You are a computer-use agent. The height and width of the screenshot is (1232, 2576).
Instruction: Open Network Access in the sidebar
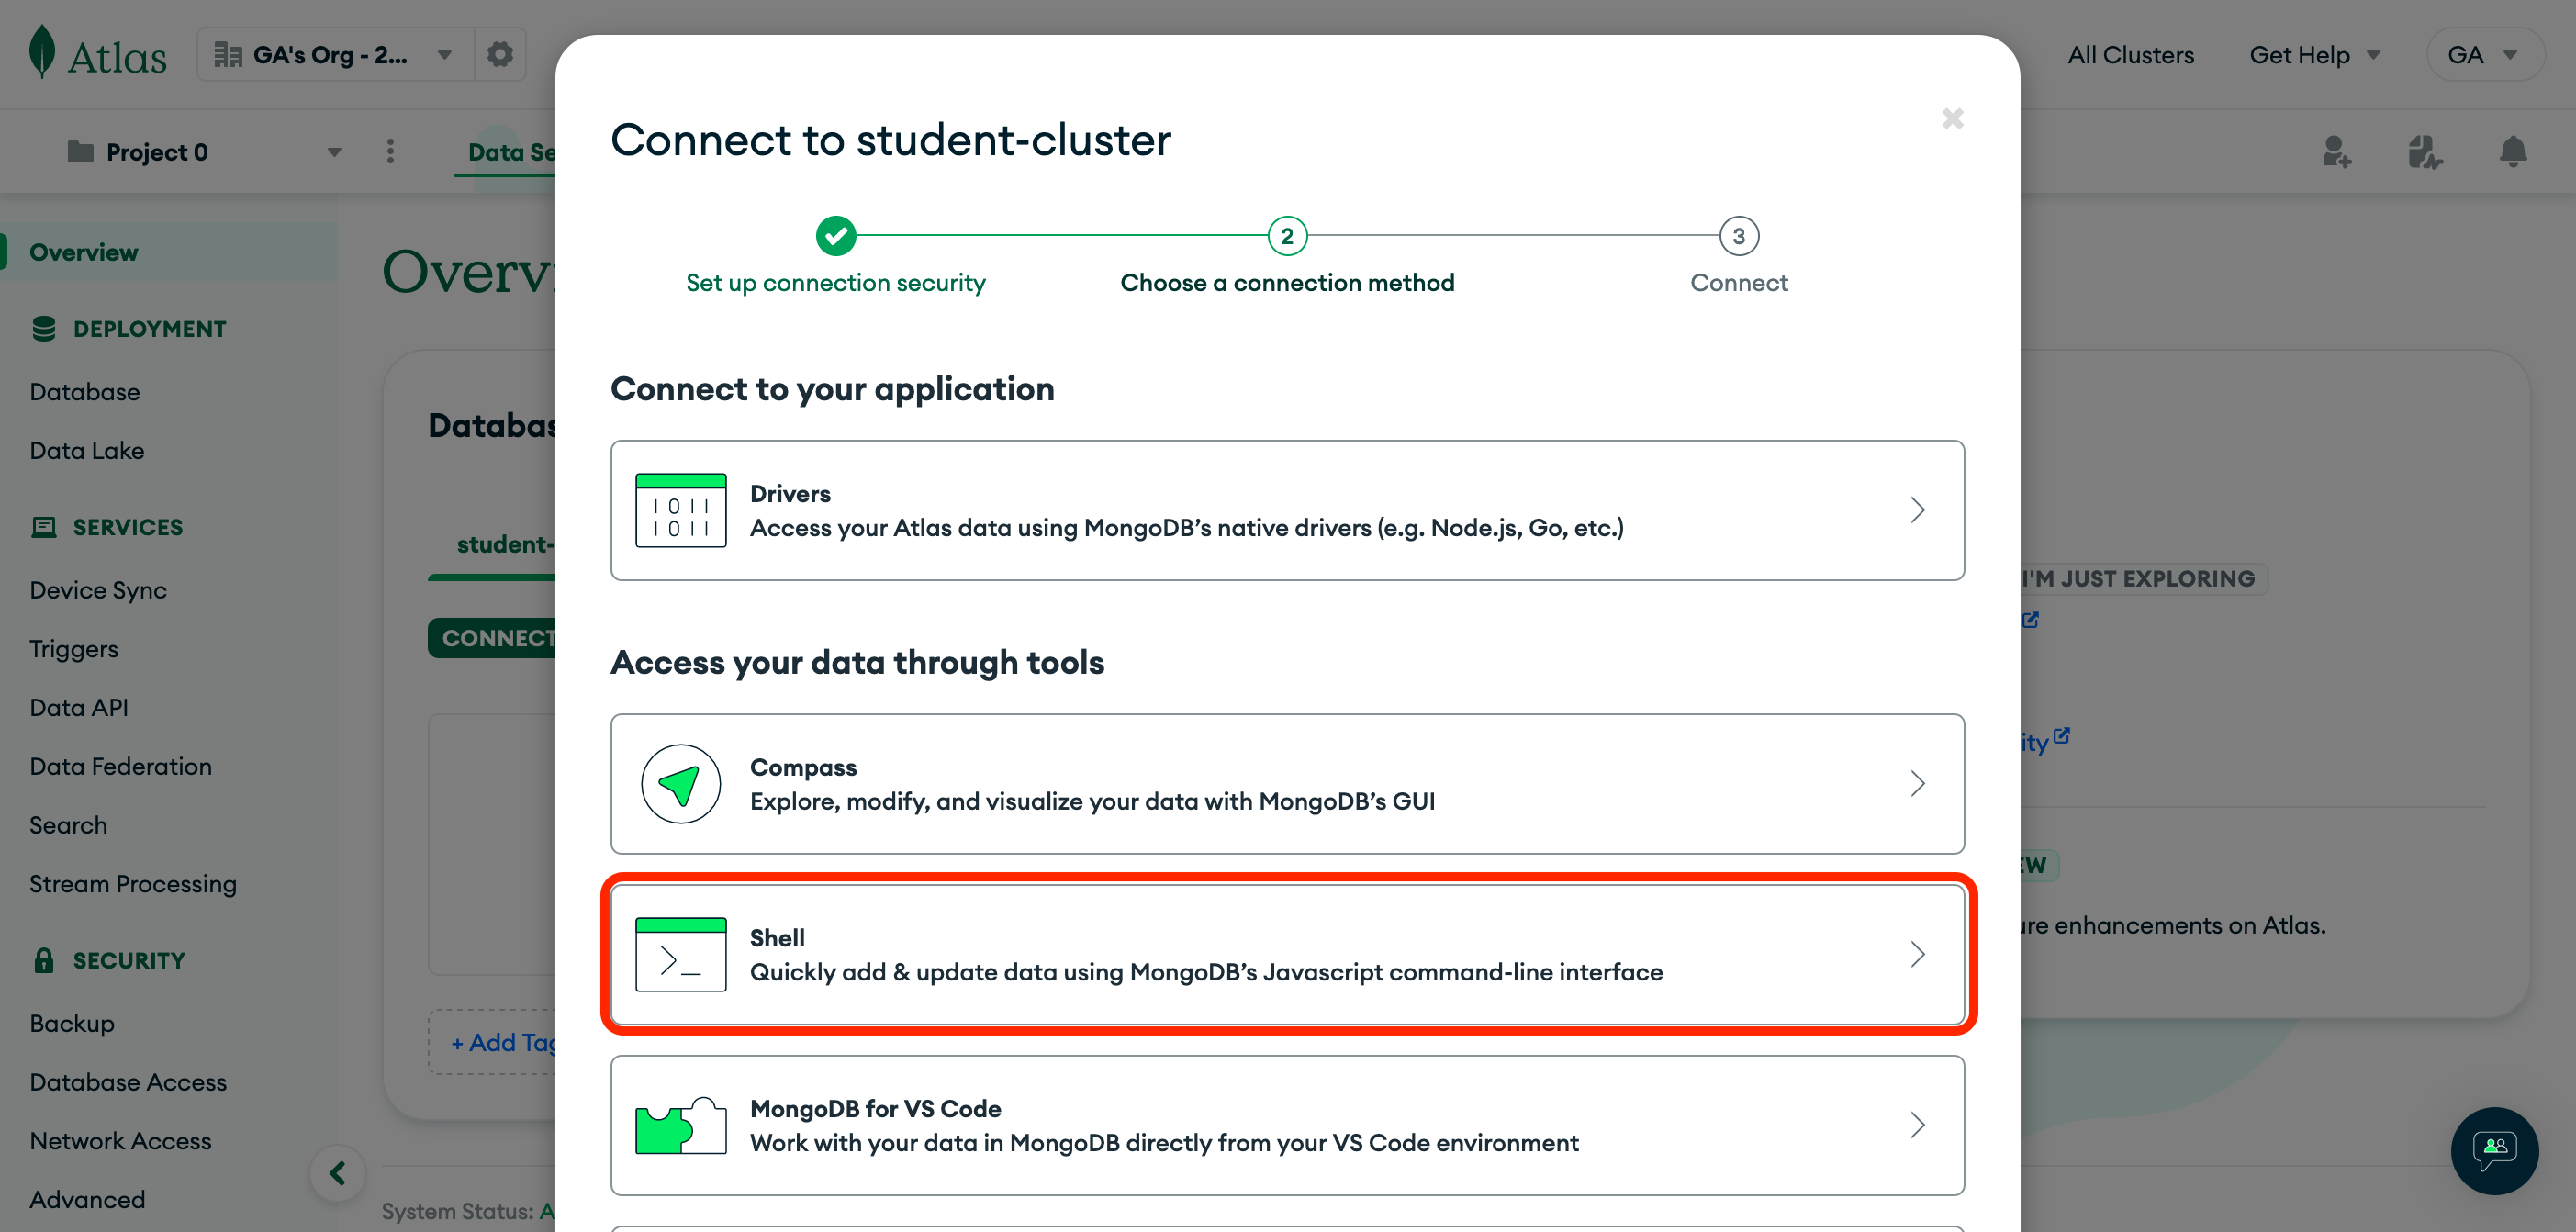click(x=120, y=1141)
